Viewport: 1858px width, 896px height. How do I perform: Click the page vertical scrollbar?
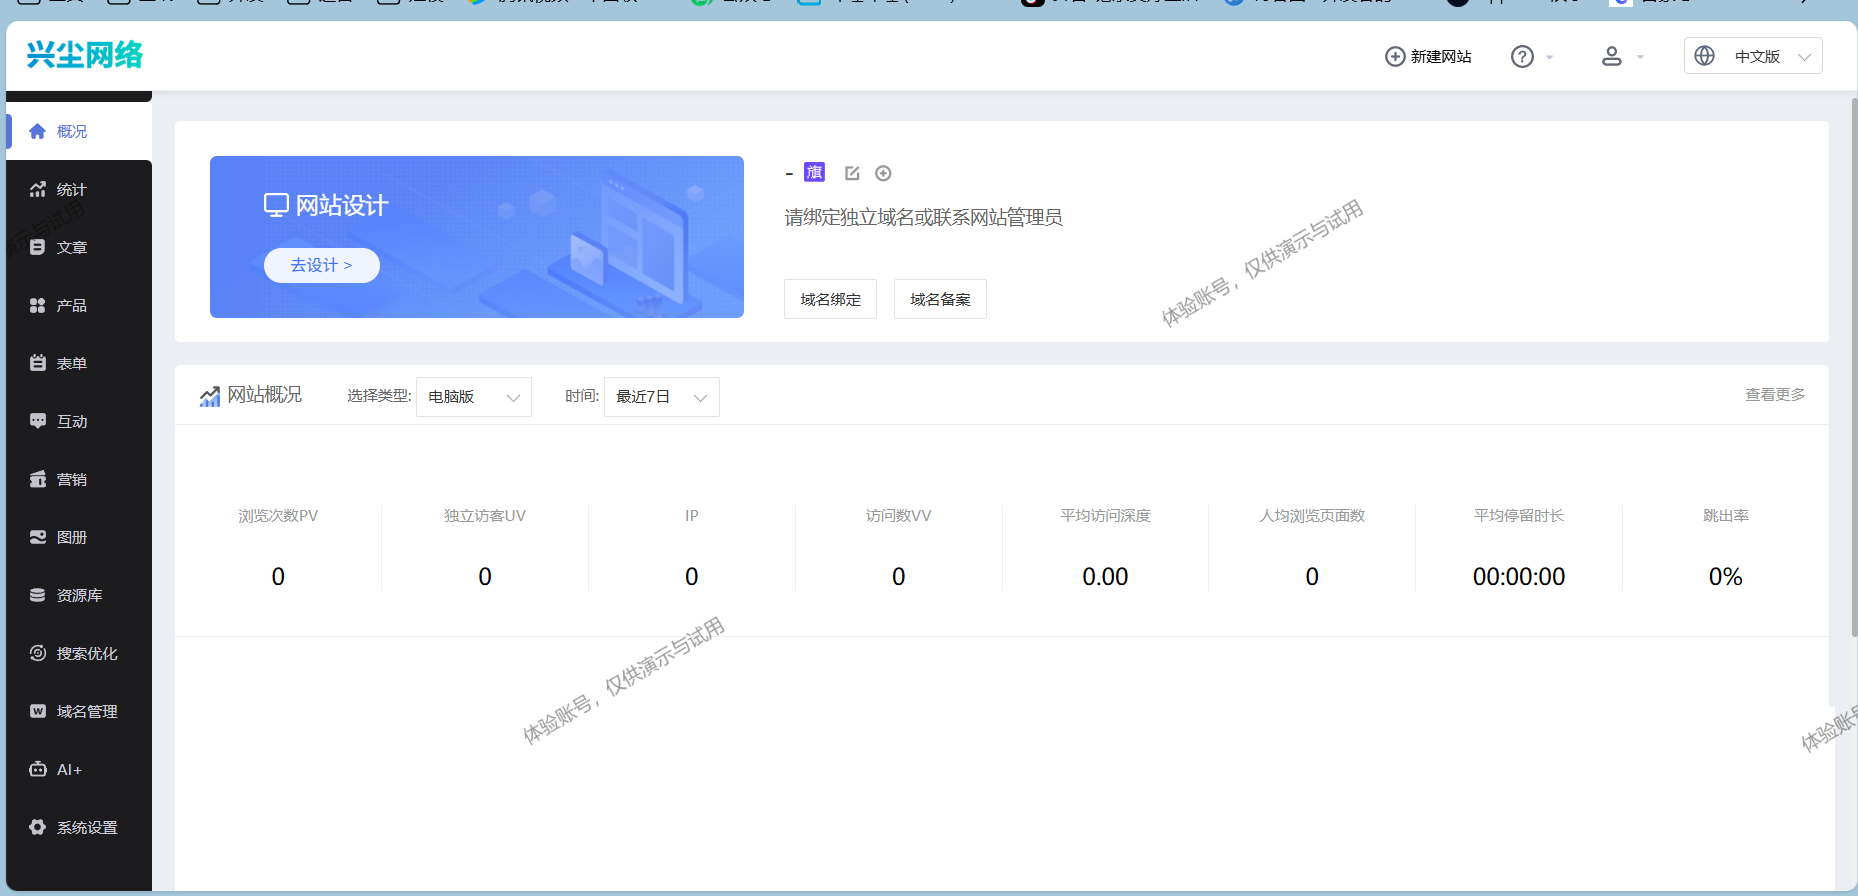(x=1853, y=368)
